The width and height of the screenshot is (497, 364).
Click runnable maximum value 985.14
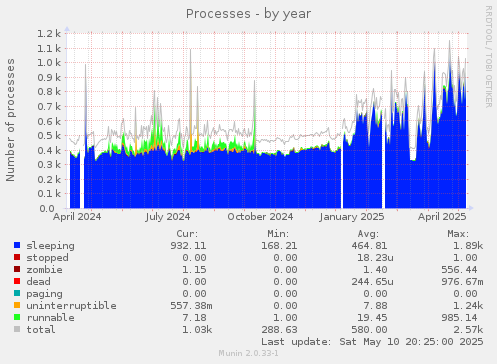(459, 318)
